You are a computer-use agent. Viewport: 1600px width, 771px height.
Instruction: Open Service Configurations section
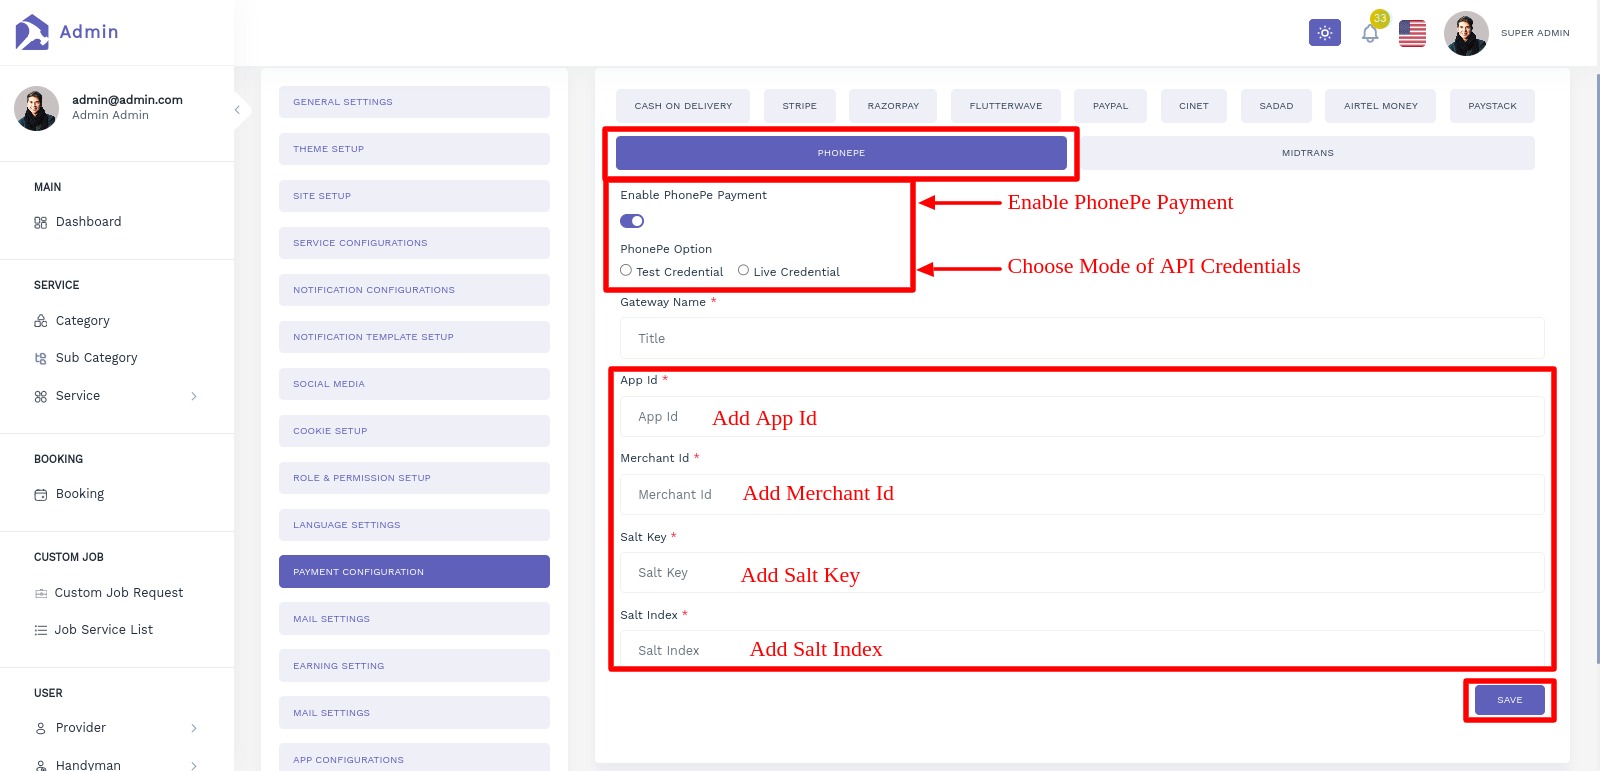414,243
